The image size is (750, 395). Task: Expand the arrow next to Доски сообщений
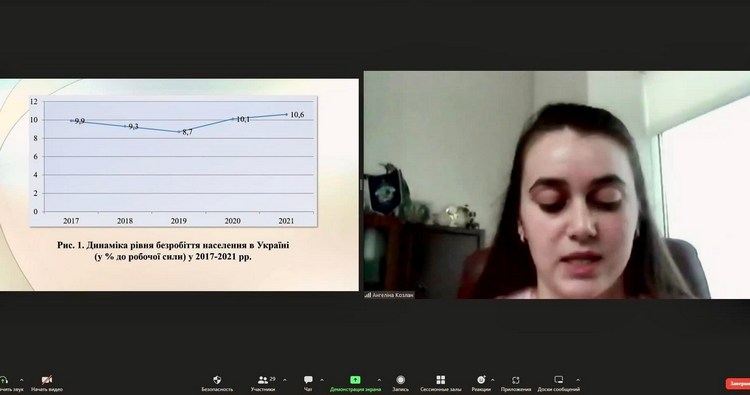pos(577,381)
